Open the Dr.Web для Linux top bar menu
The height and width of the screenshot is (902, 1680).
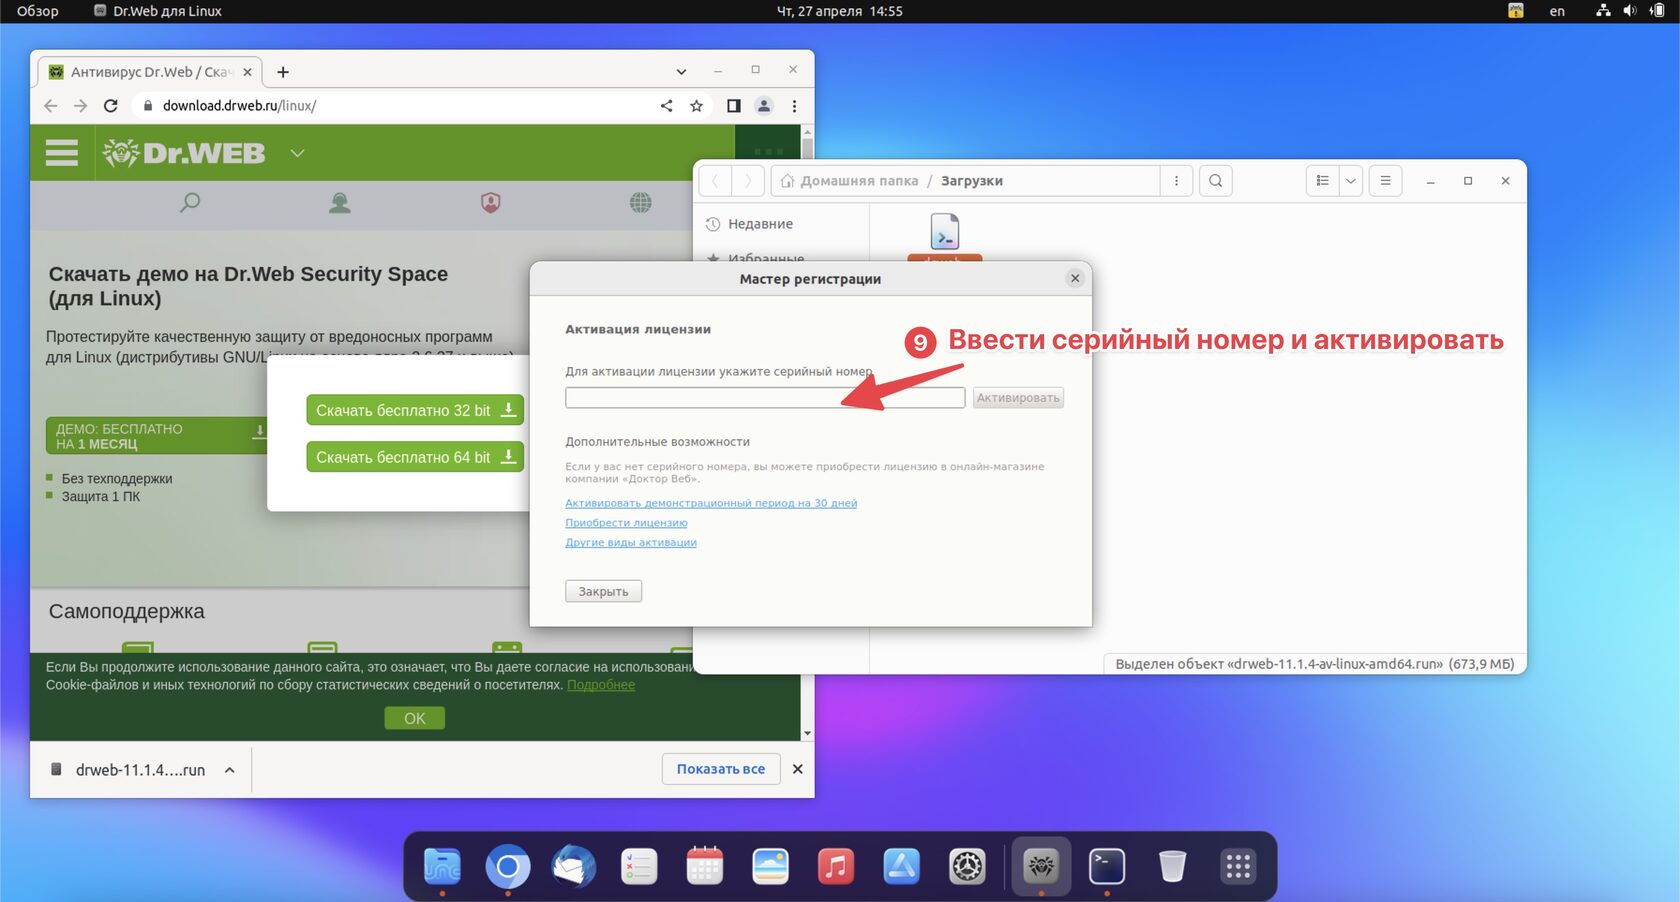158,11
